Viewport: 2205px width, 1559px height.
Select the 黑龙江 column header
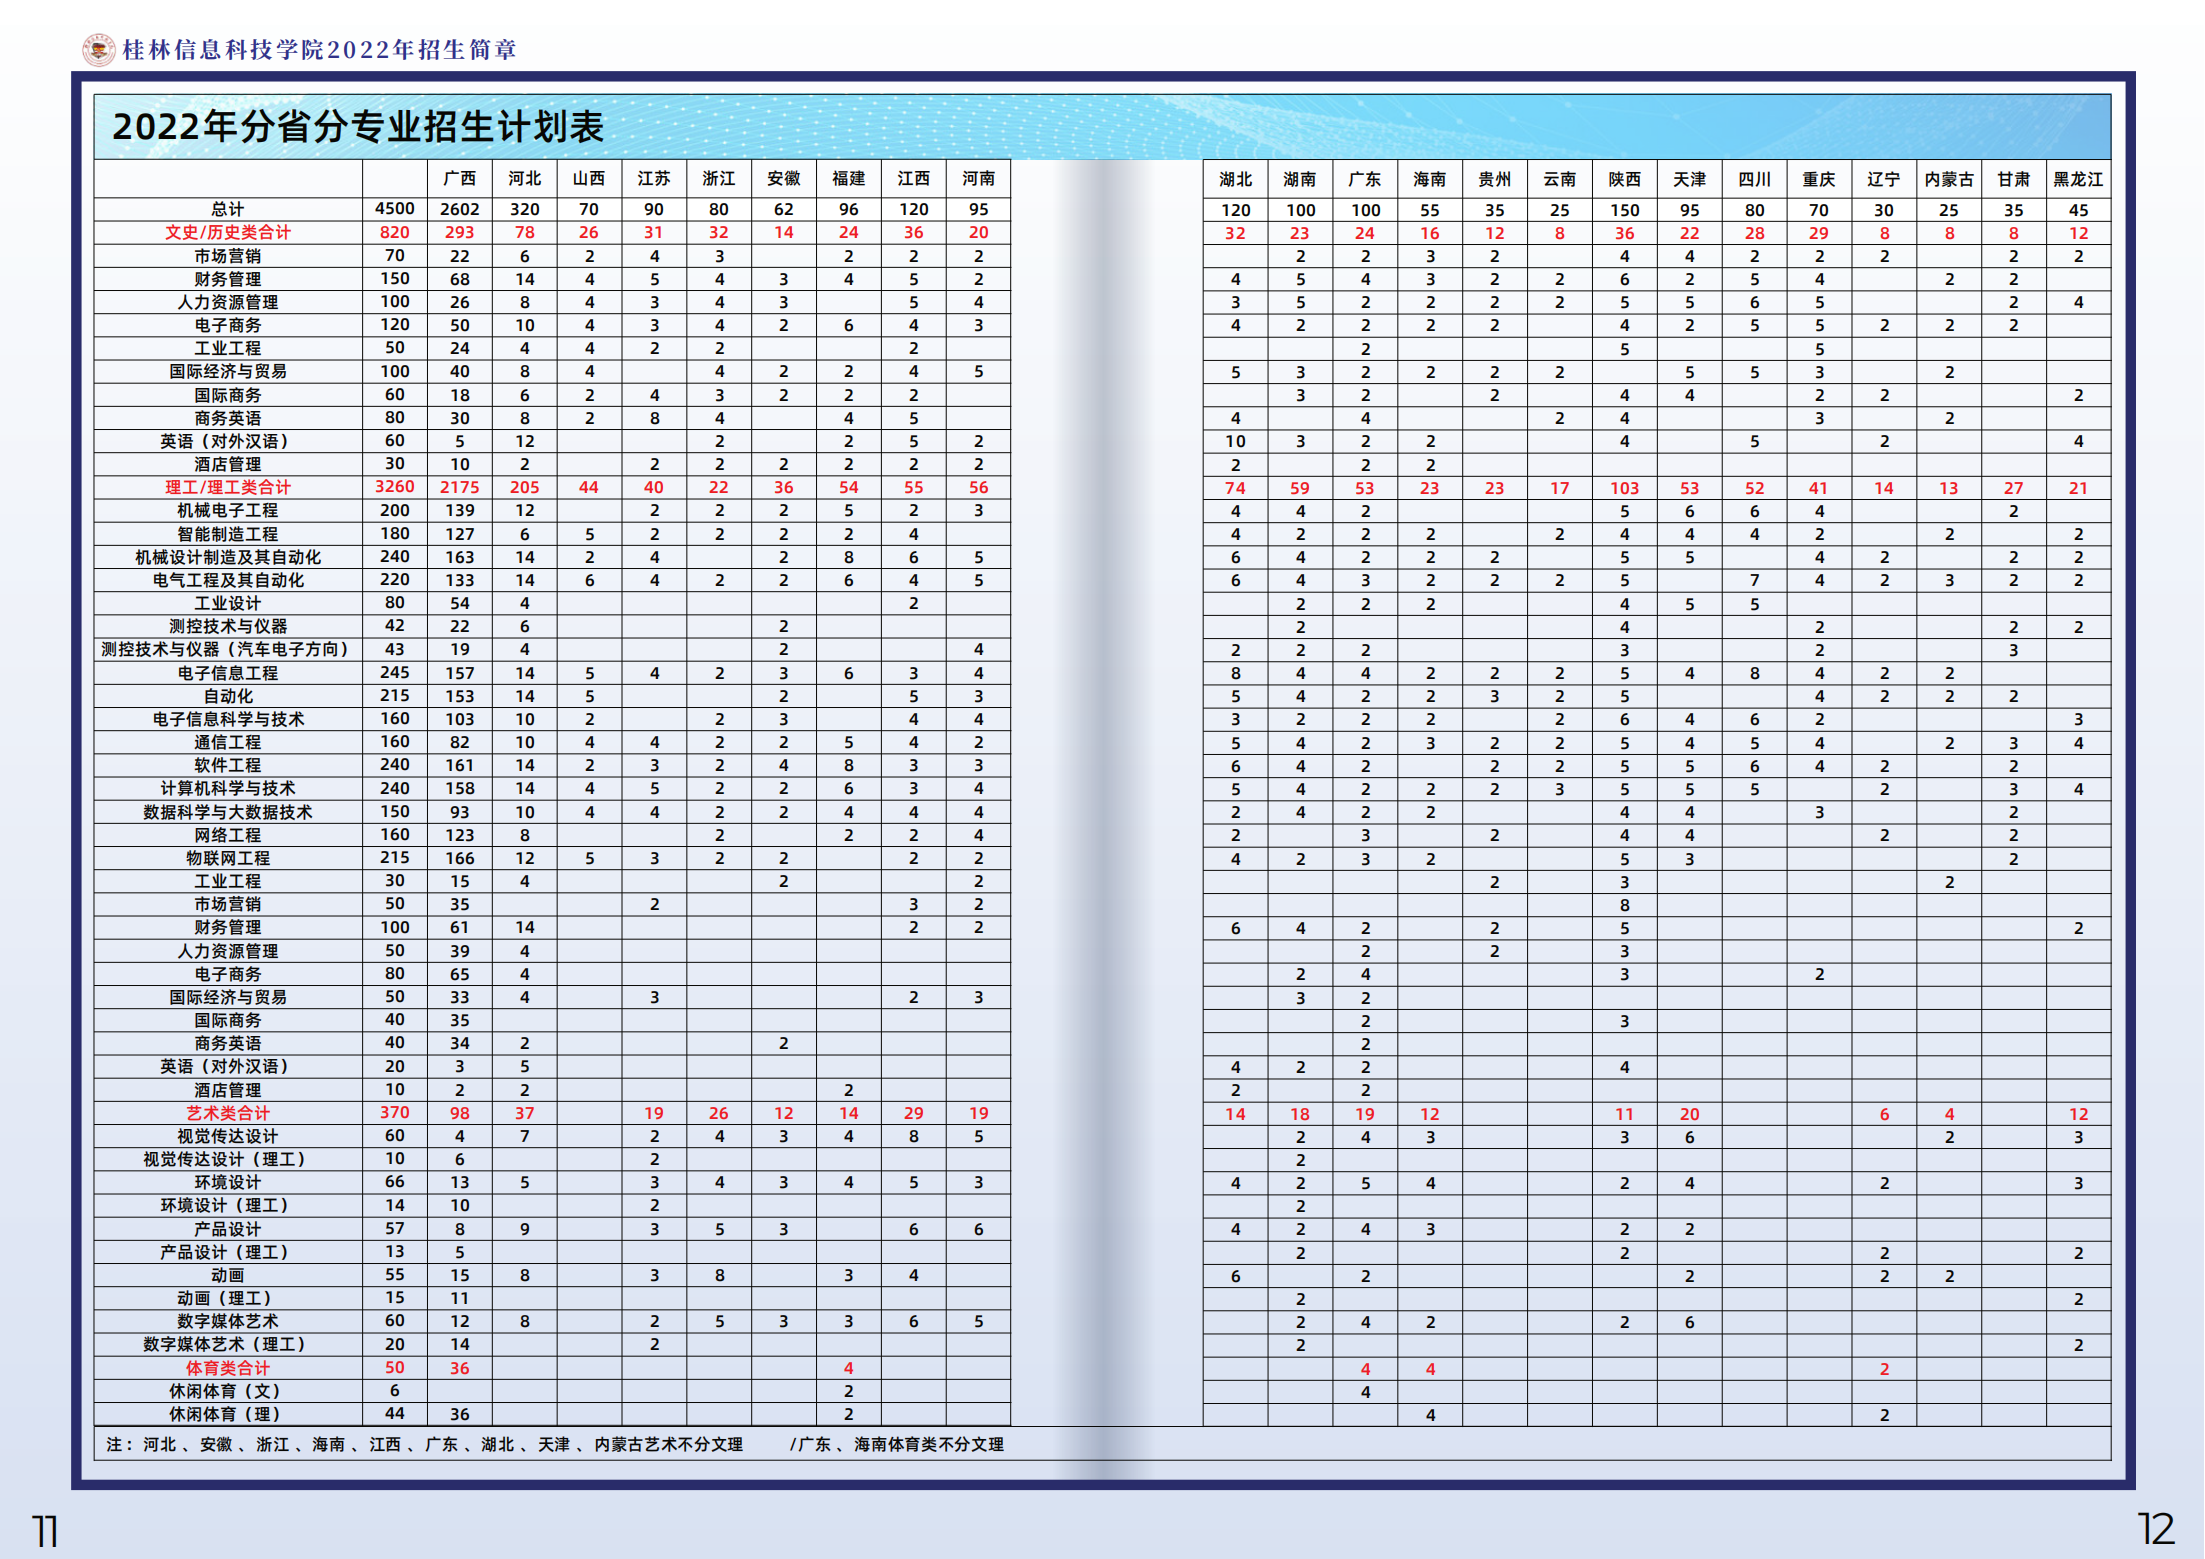pyautogui.click(x=2077, y=179)
